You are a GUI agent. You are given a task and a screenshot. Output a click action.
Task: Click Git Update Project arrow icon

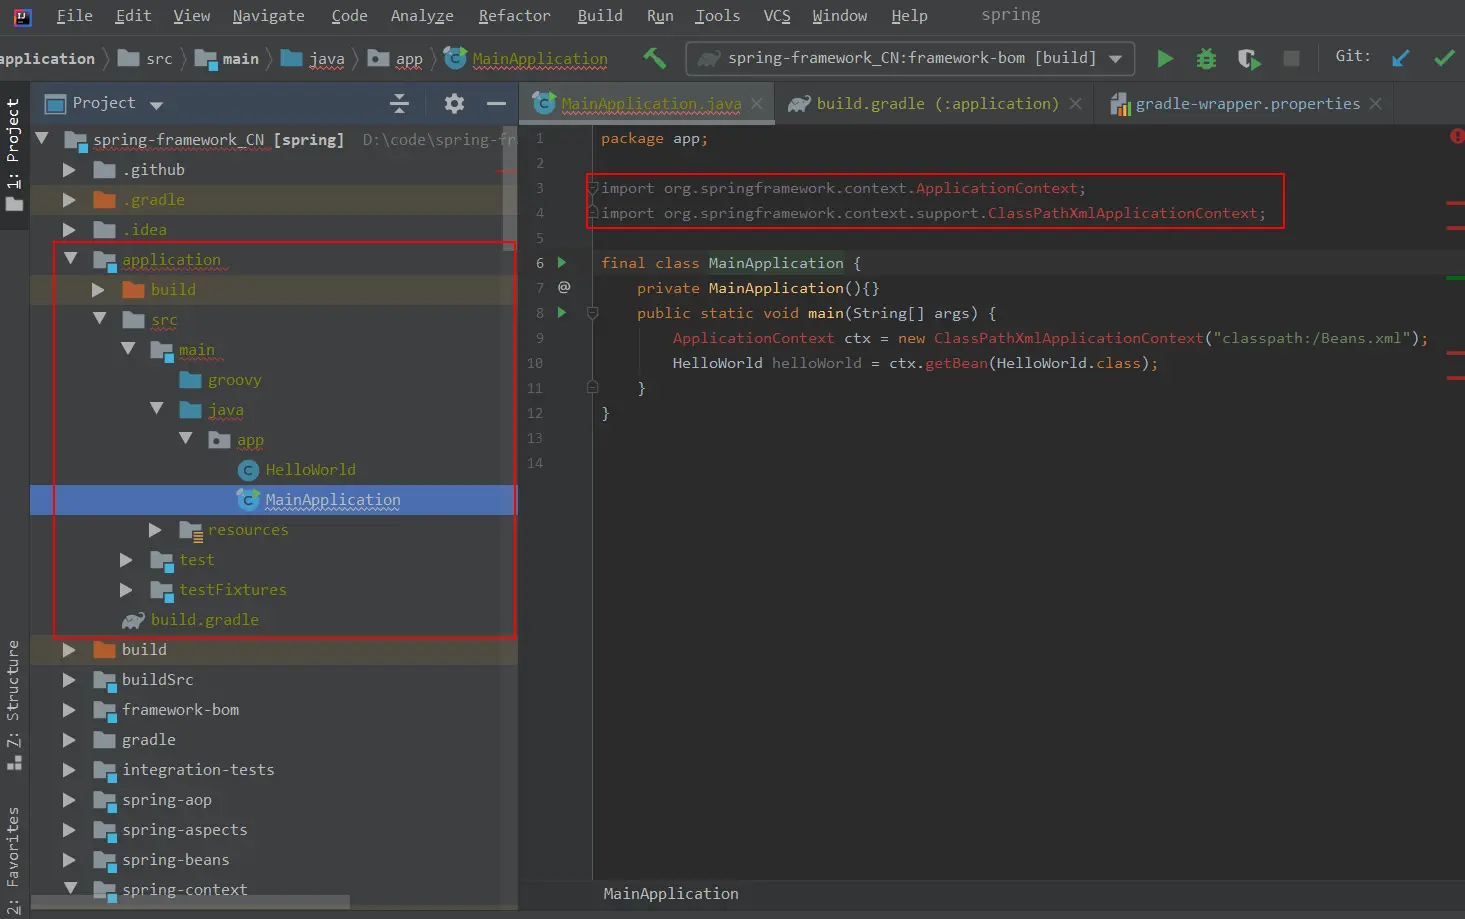[x=1400, y=58]
